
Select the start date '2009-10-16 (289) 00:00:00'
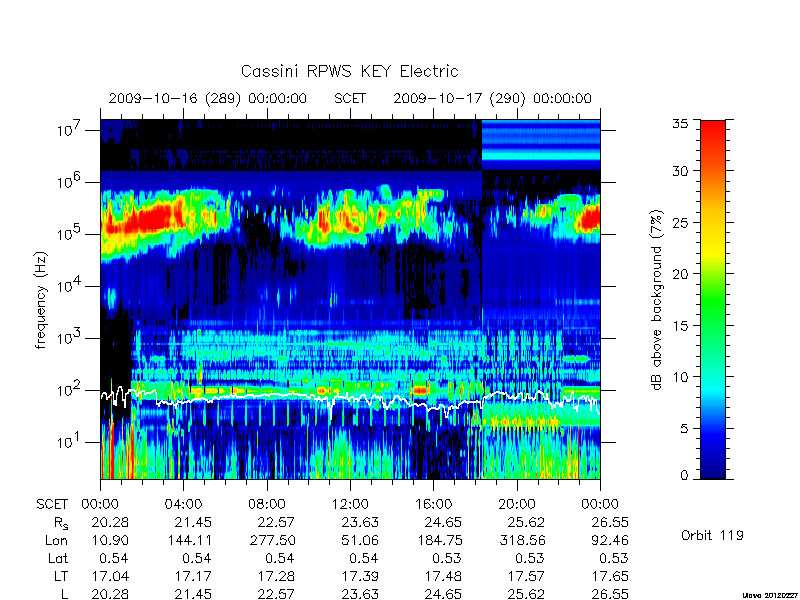[208, 98]
